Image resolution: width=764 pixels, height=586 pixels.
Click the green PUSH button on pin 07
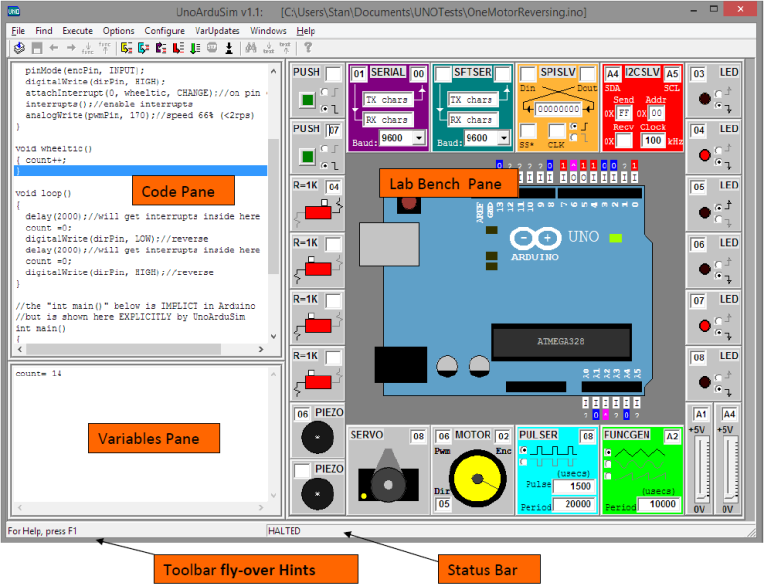pos(307,157)
